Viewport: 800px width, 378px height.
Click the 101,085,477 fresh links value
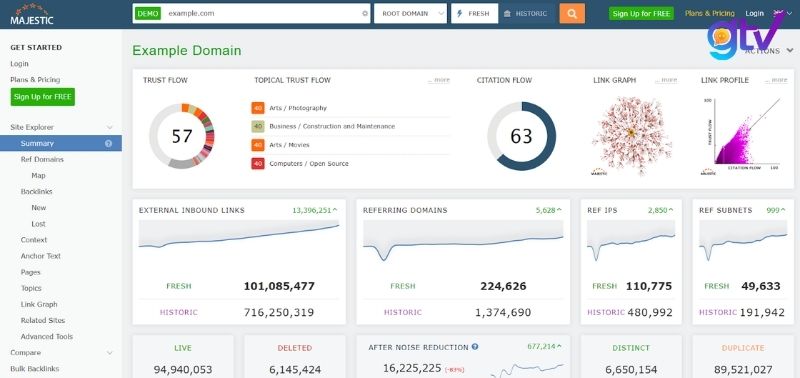(x=279, y=286)
